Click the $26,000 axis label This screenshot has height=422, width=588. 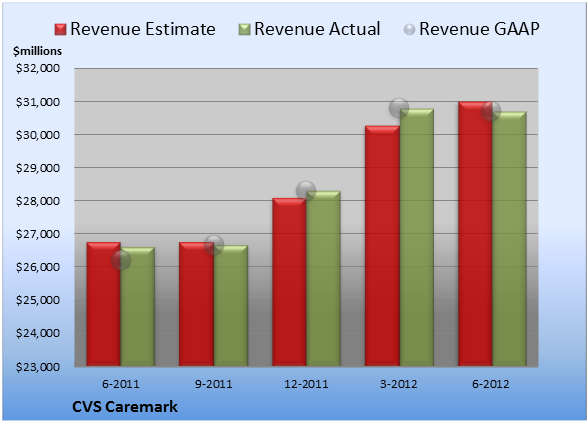[x=38, y=267]
